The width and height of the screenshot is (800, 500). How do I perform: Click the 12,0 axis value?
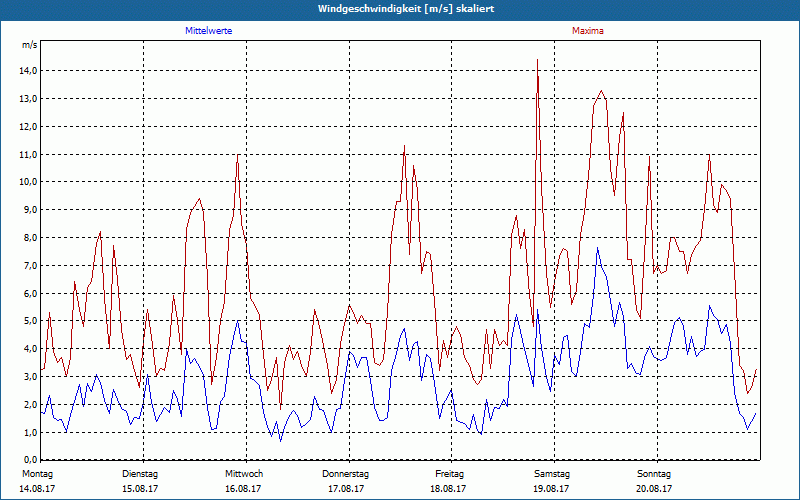pos(29,127)
